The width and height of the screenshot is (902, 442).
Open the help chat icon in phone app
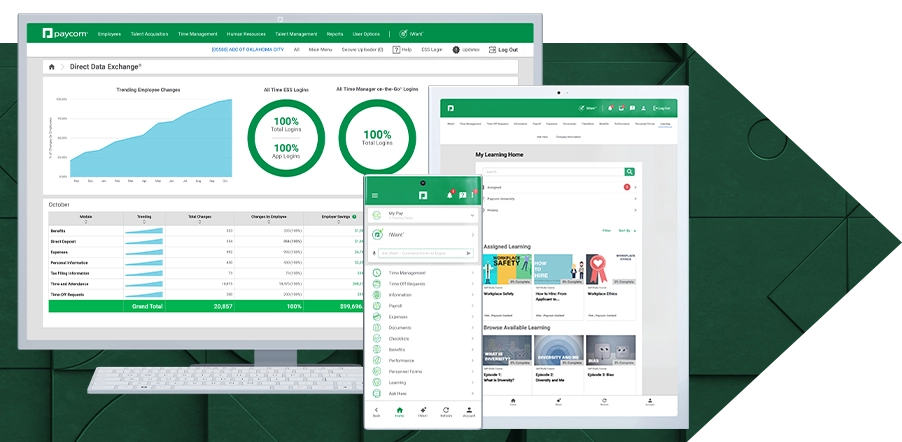tap(463, 195)
